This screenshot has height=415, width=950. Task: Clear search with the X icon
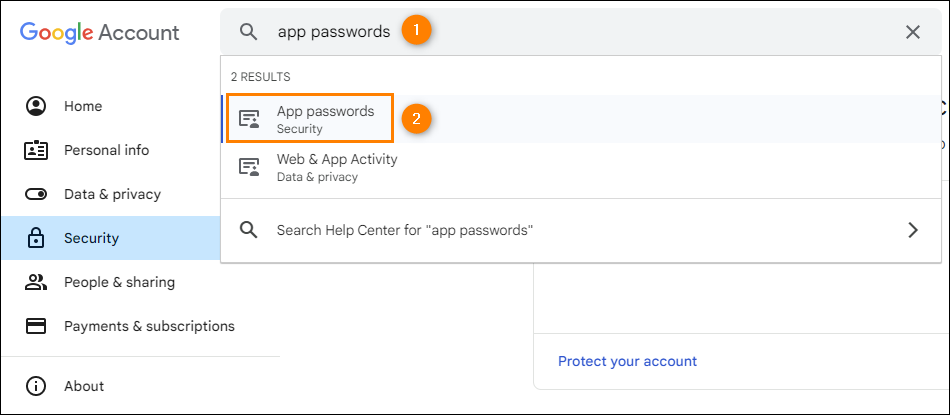click(913, 32)
